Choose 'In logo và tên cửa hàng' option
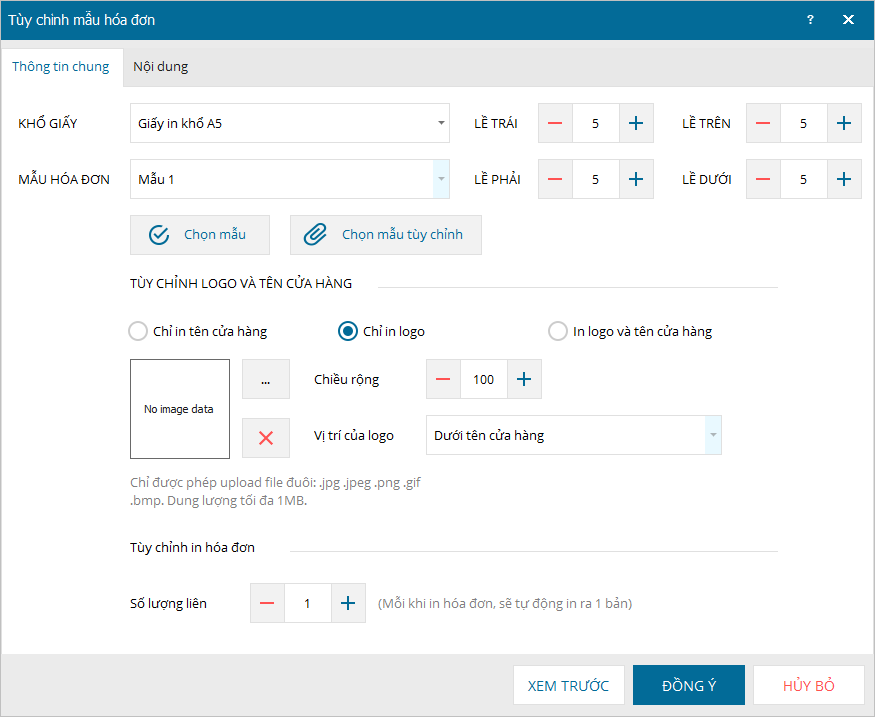Viewport: 875px width, 717px height. point(558,331)
